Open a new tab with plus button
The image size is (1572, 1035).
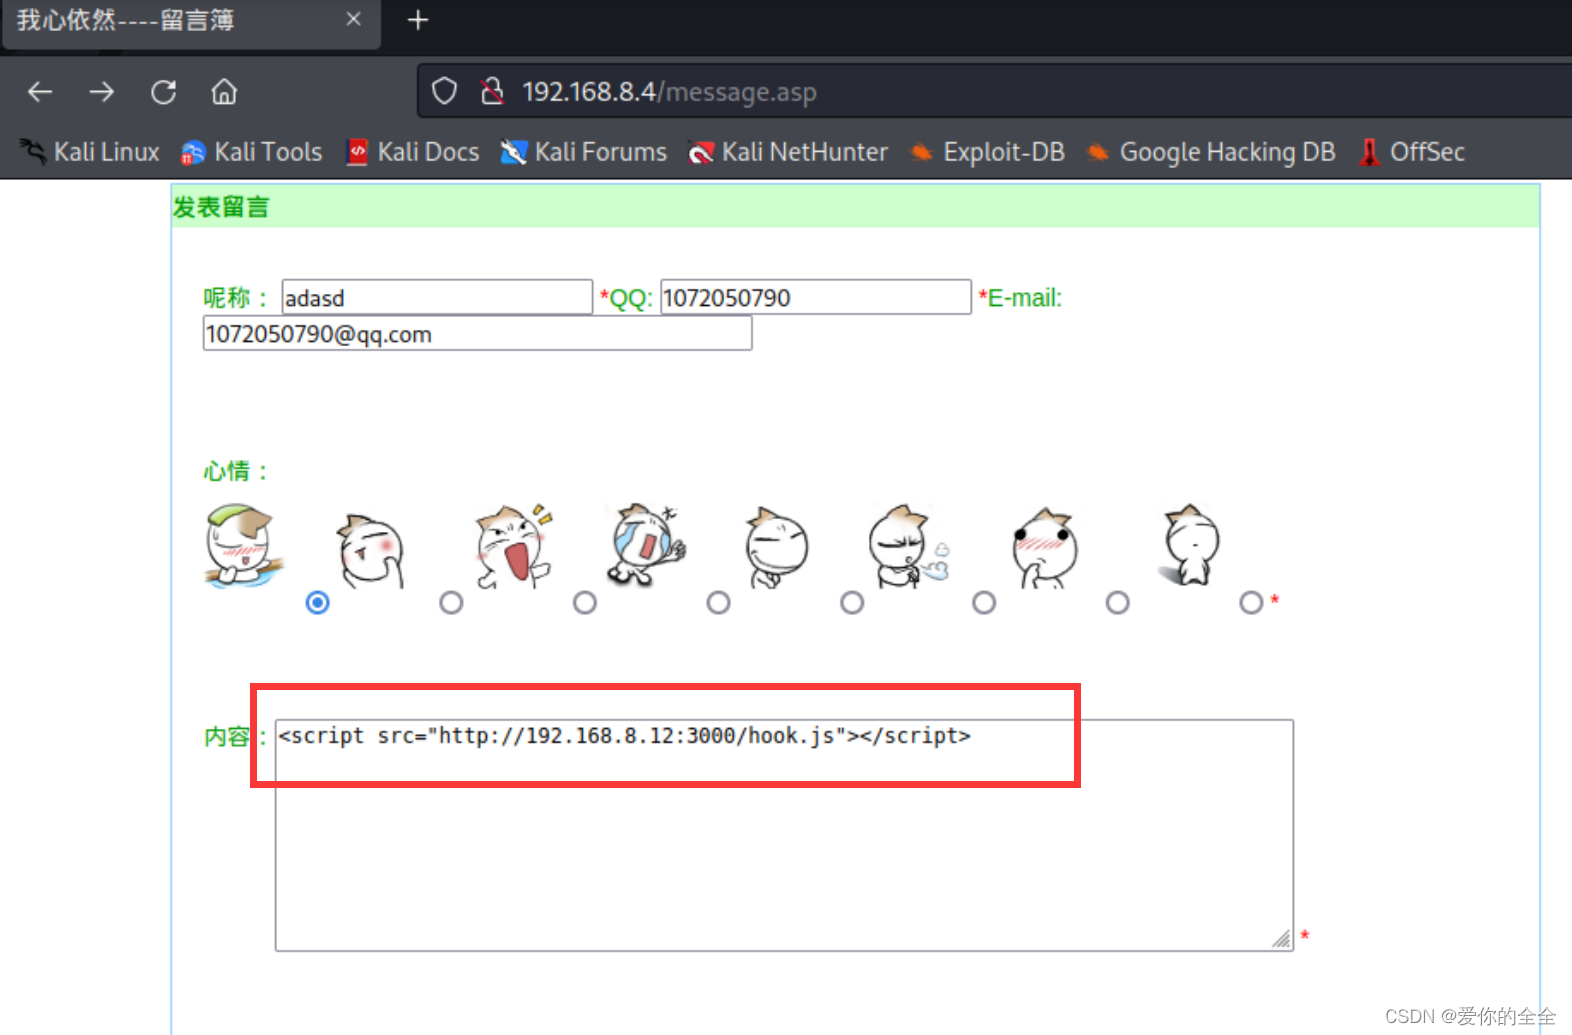click(x=418, y=20)
